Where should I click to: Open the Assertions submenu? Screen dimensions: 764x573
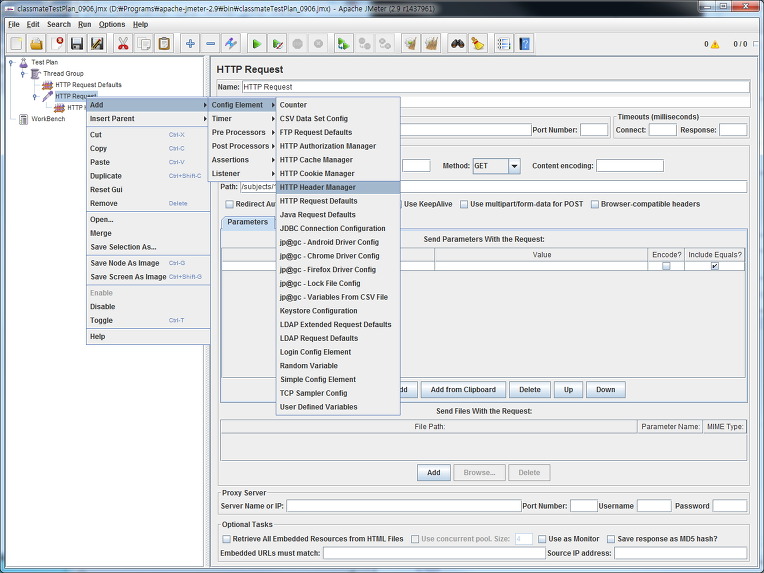[x=242, y=160]
